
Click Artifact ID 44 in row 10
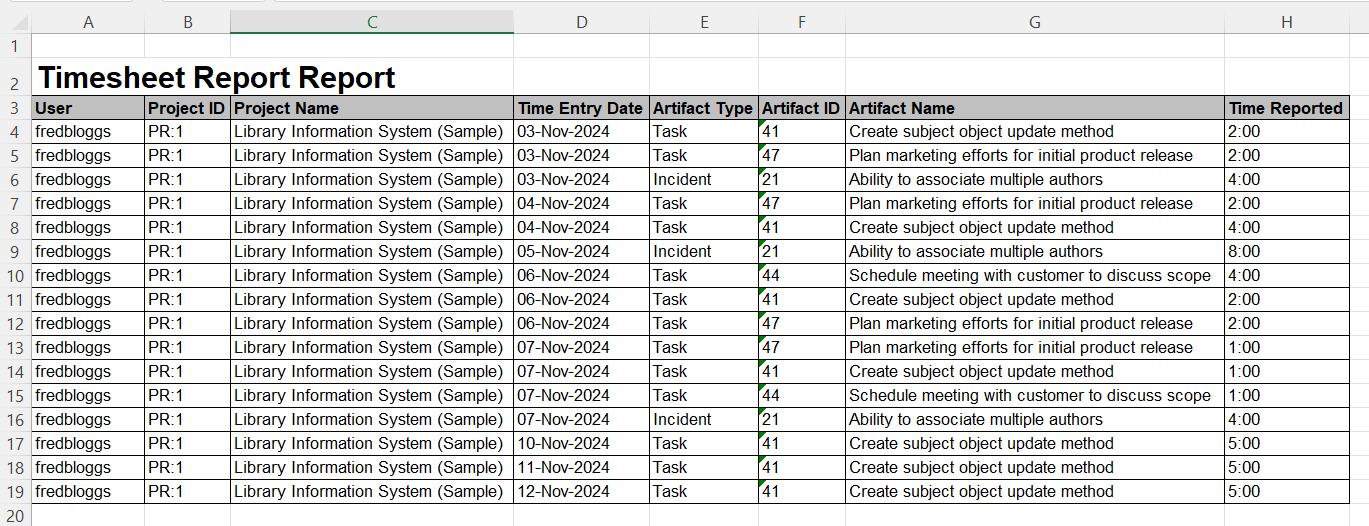pyautogui.click(x=771, y=276)
